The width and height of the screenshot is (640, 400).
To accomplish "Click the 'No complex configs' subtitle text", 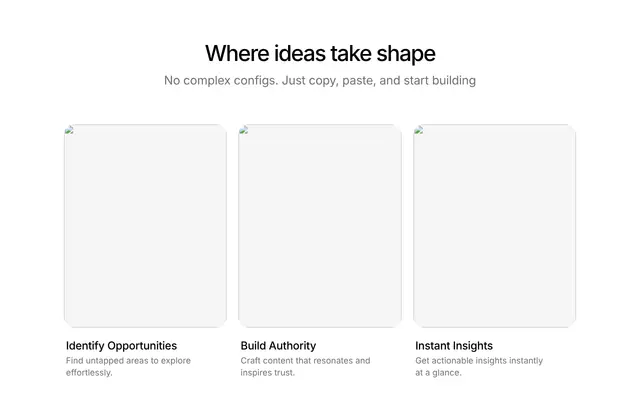I will tap(320, 80).
